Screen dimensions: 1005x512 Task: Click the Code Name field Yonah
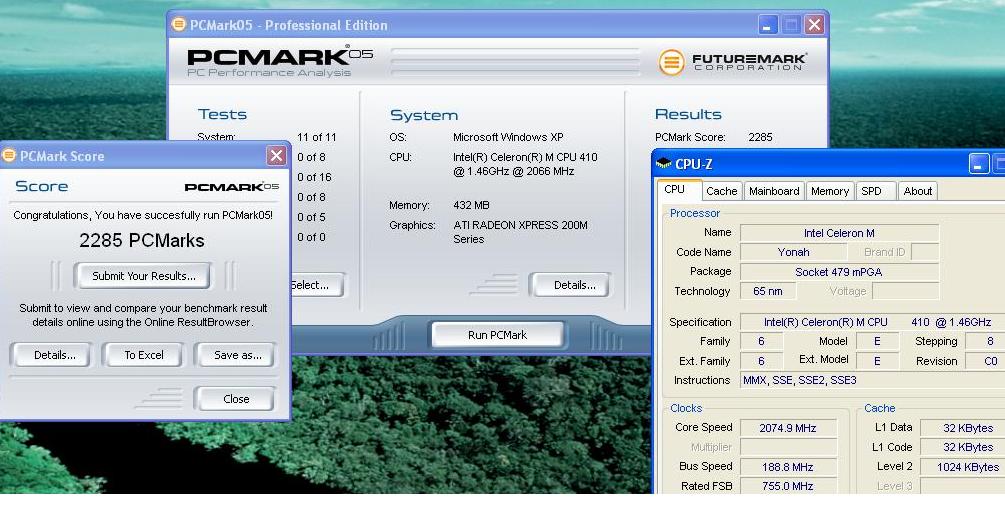793,252
